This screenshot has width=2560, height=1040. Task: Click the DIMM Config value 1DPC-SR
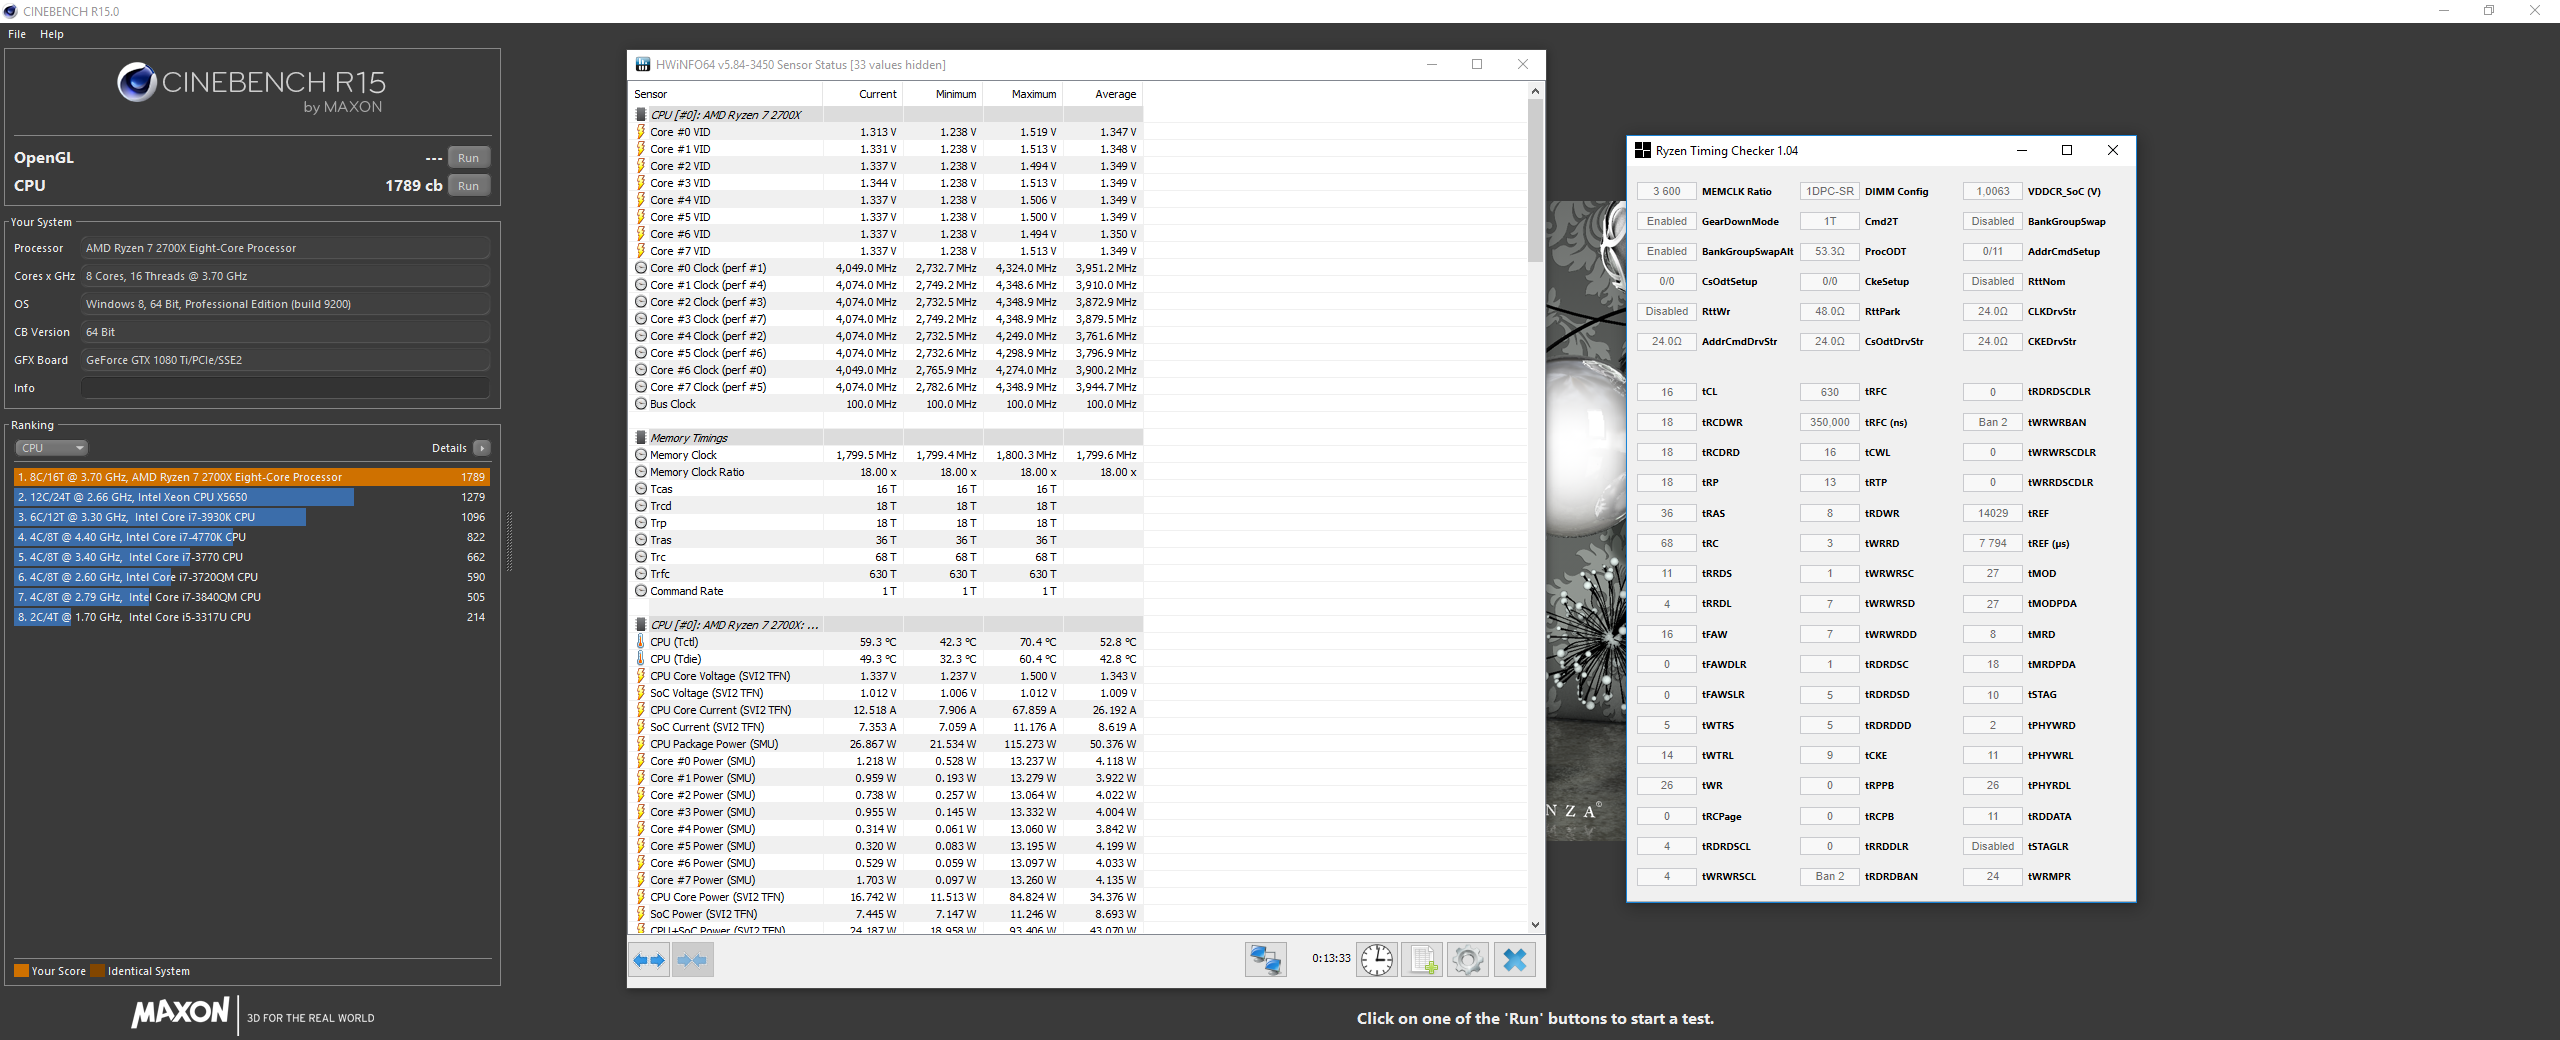1830,191
